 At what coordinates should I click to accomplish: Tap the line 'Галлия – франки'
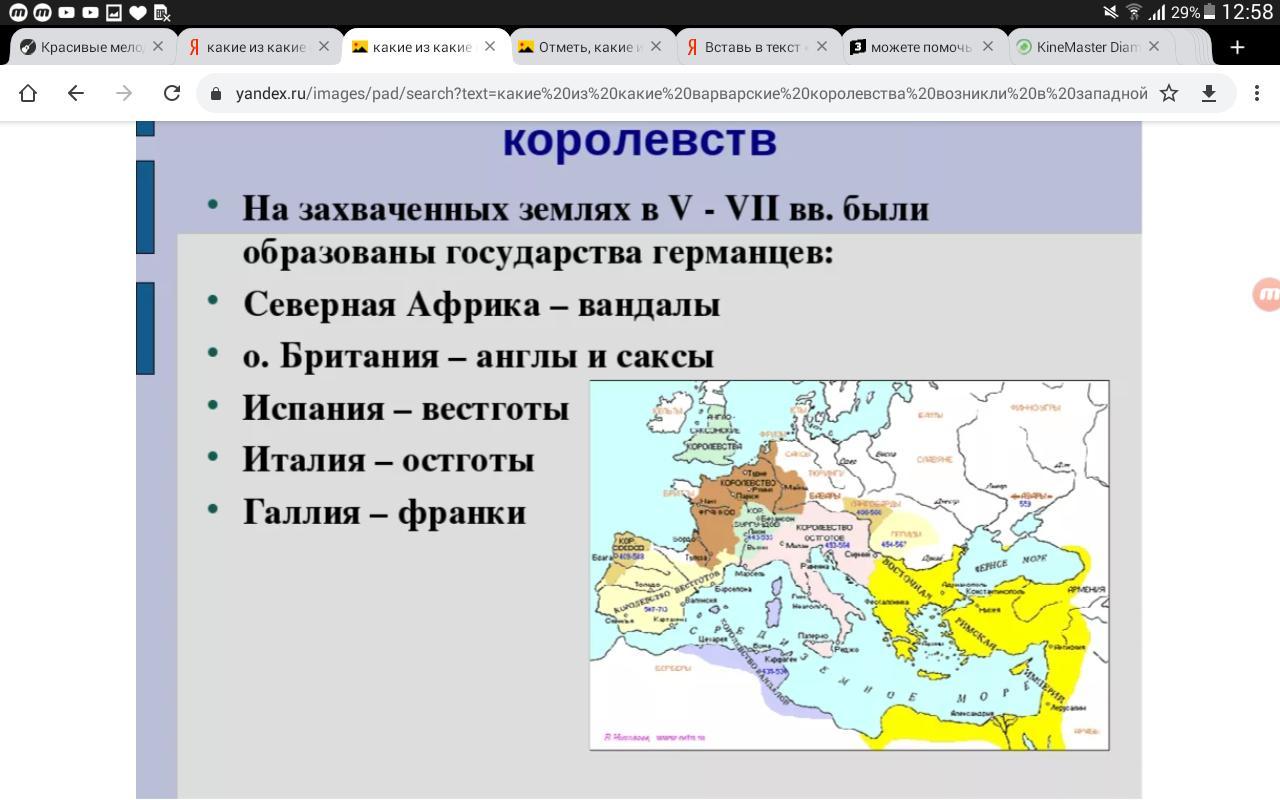(384, 512)
